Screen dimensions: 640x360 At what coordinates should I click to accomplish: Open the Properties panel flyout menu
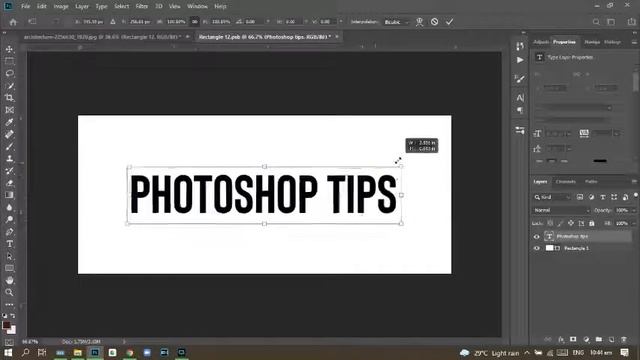pos(634,42)
